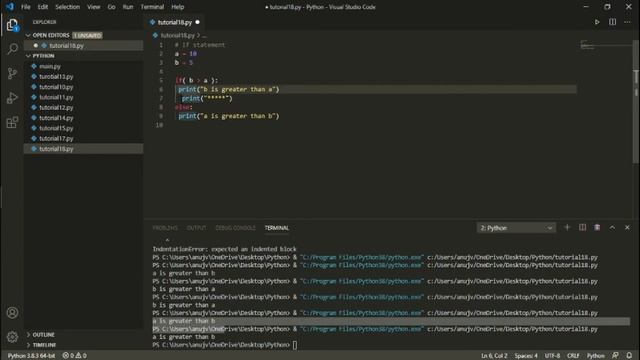Open Source Control view
Screen dimensions: 640x360
[12, 73]
